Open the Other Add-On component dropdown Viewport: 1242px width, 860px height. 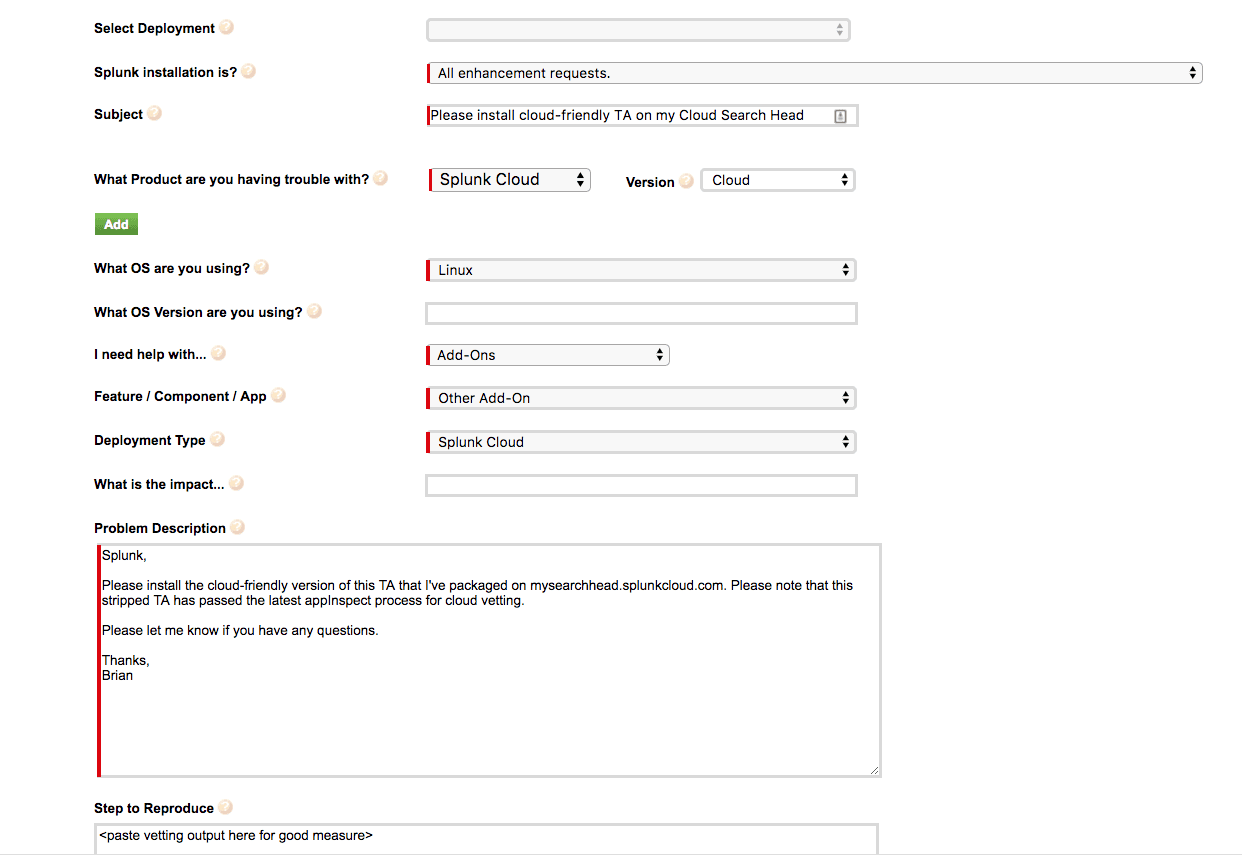pyautogui.click(x=641, y=398)
